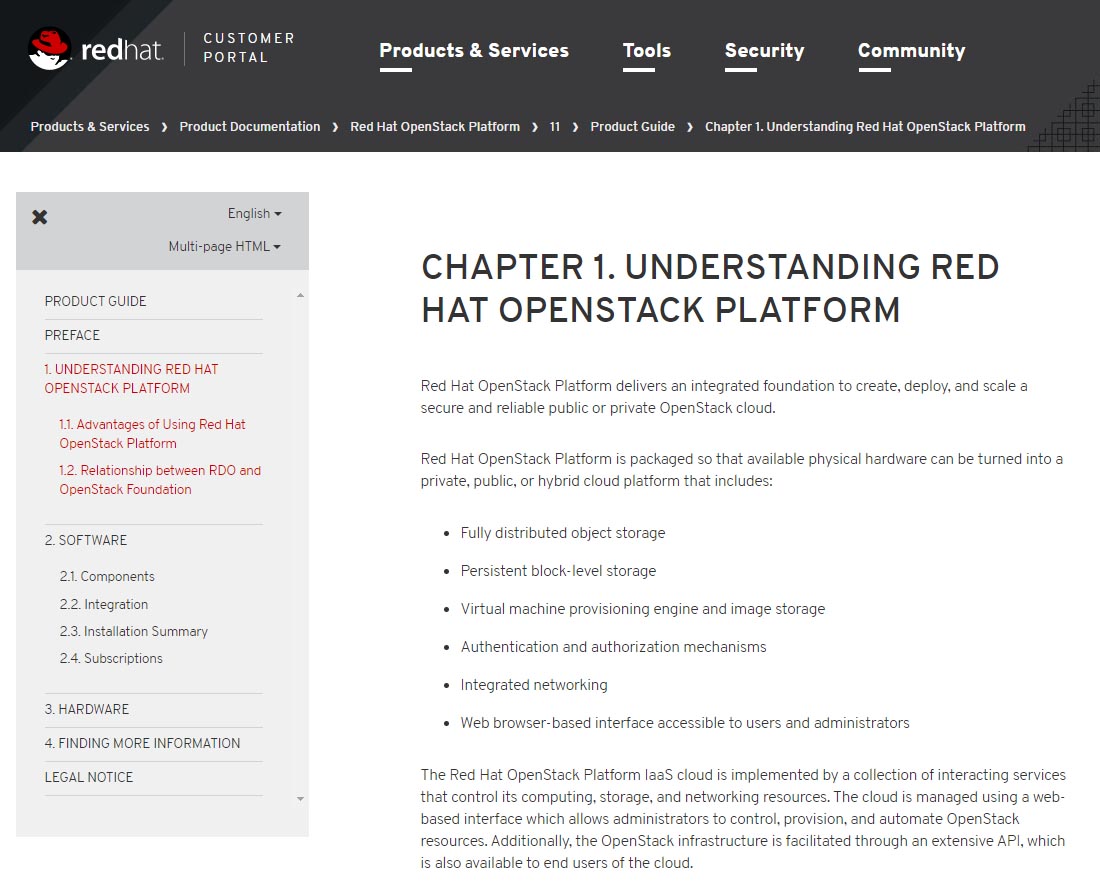Select the Product Guide breadcrumb link
Screen dimensions: 1100x890
(x=632, y=127)
